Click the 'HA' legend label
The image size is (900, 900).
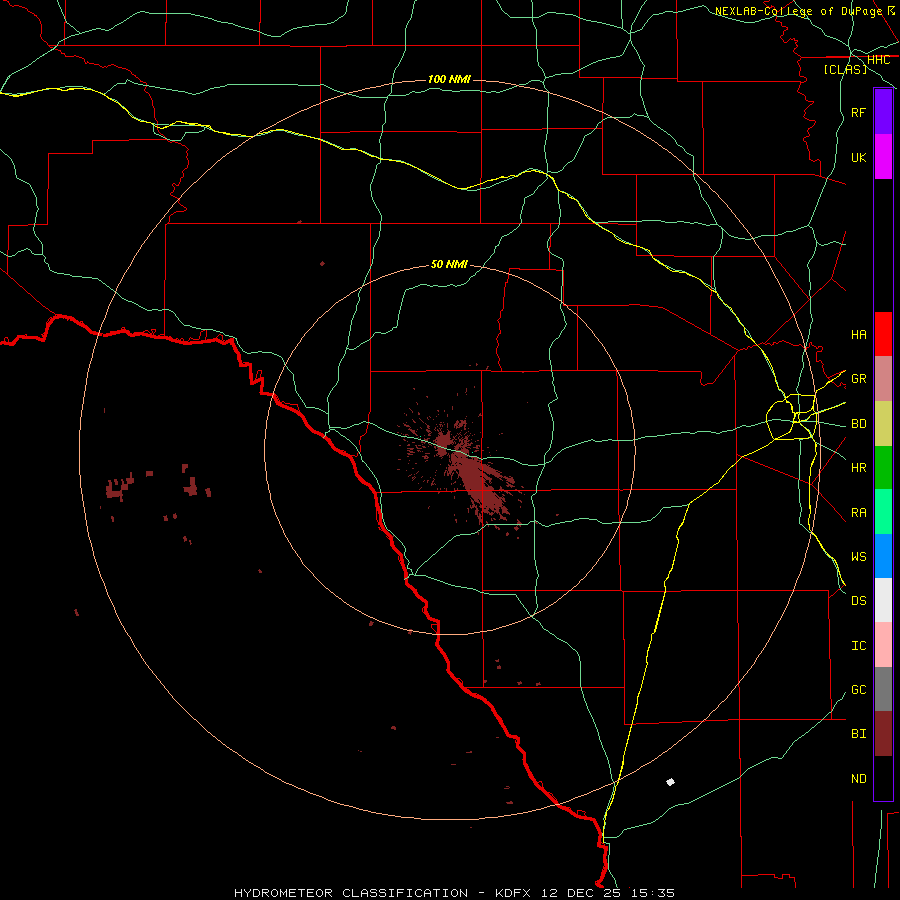(859, 335)
